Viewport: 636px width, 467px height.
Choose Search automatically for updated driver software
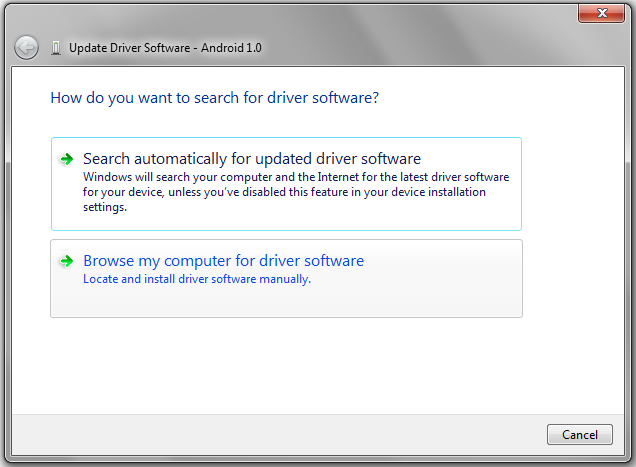coord(286,184)
